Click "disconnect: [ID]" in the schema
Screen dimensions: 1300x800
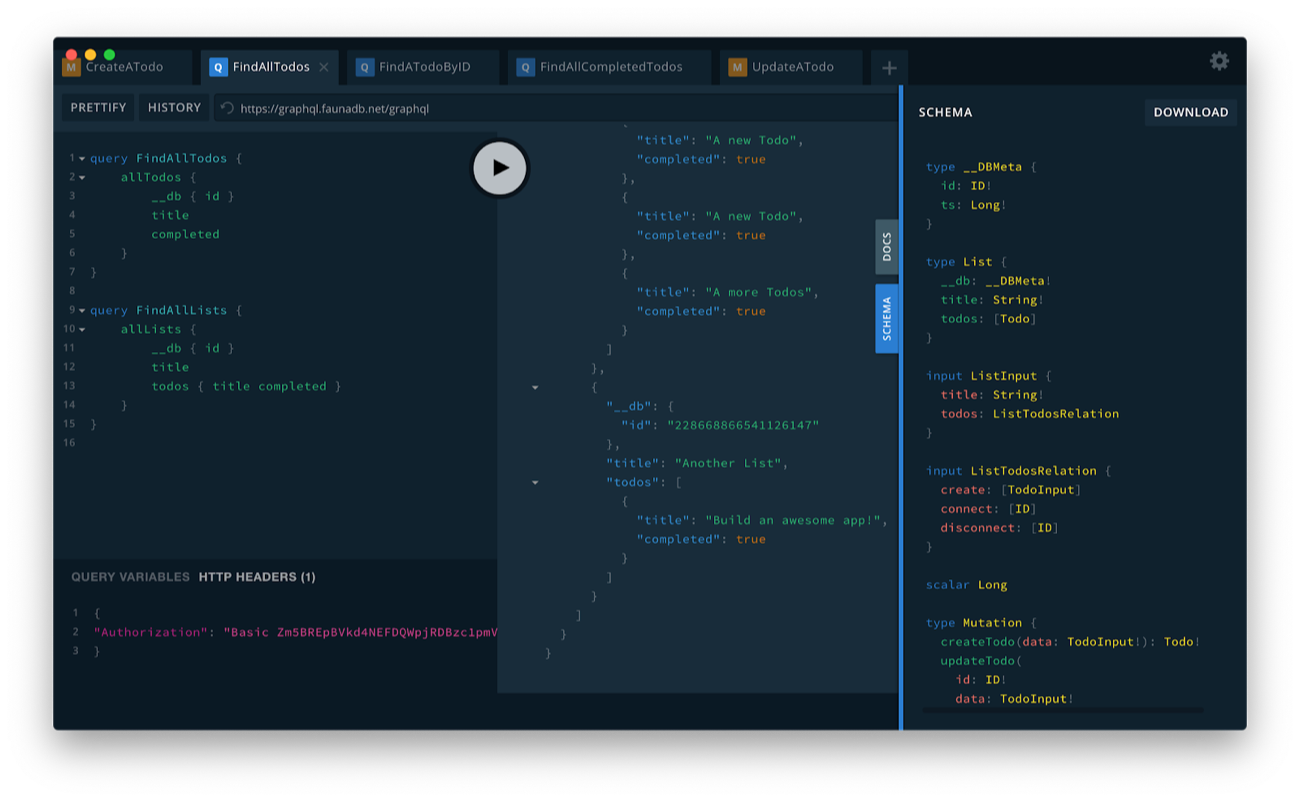(x=999, y=528)
